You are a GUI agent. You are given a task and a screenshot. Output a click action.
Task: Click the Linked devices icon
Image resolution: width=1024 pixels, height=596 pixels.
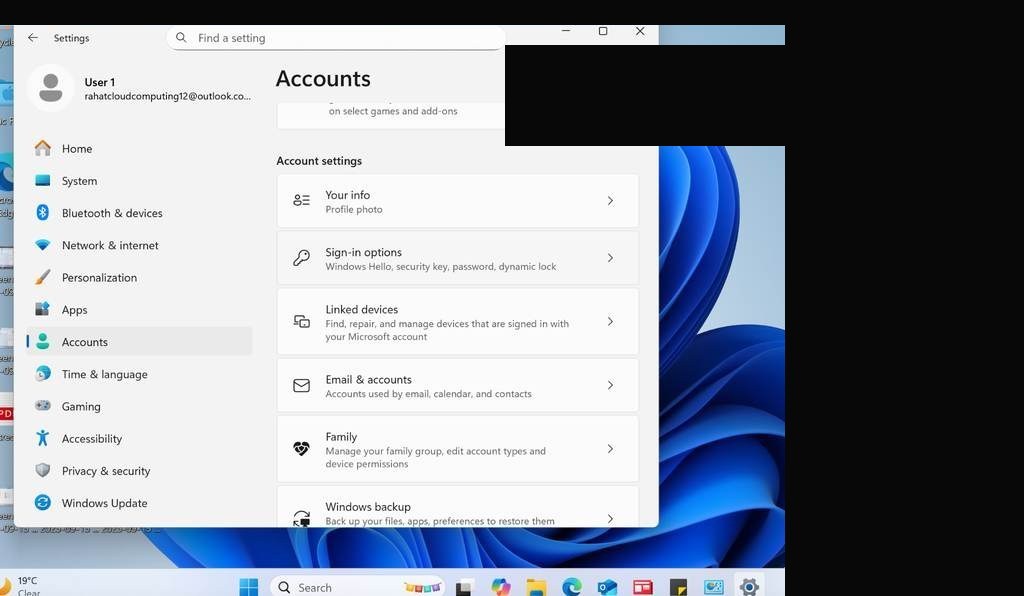pos(301,321)
